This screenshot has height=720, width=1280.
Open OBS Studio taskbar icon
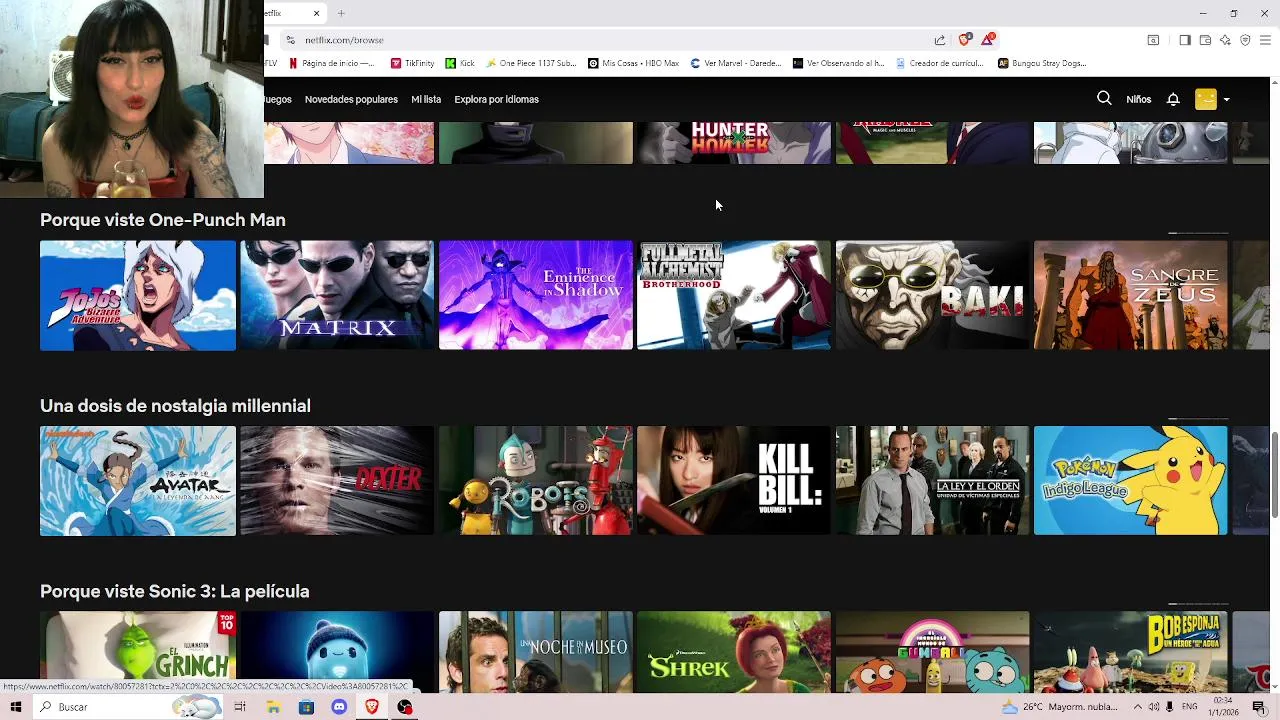coord(405,707)
